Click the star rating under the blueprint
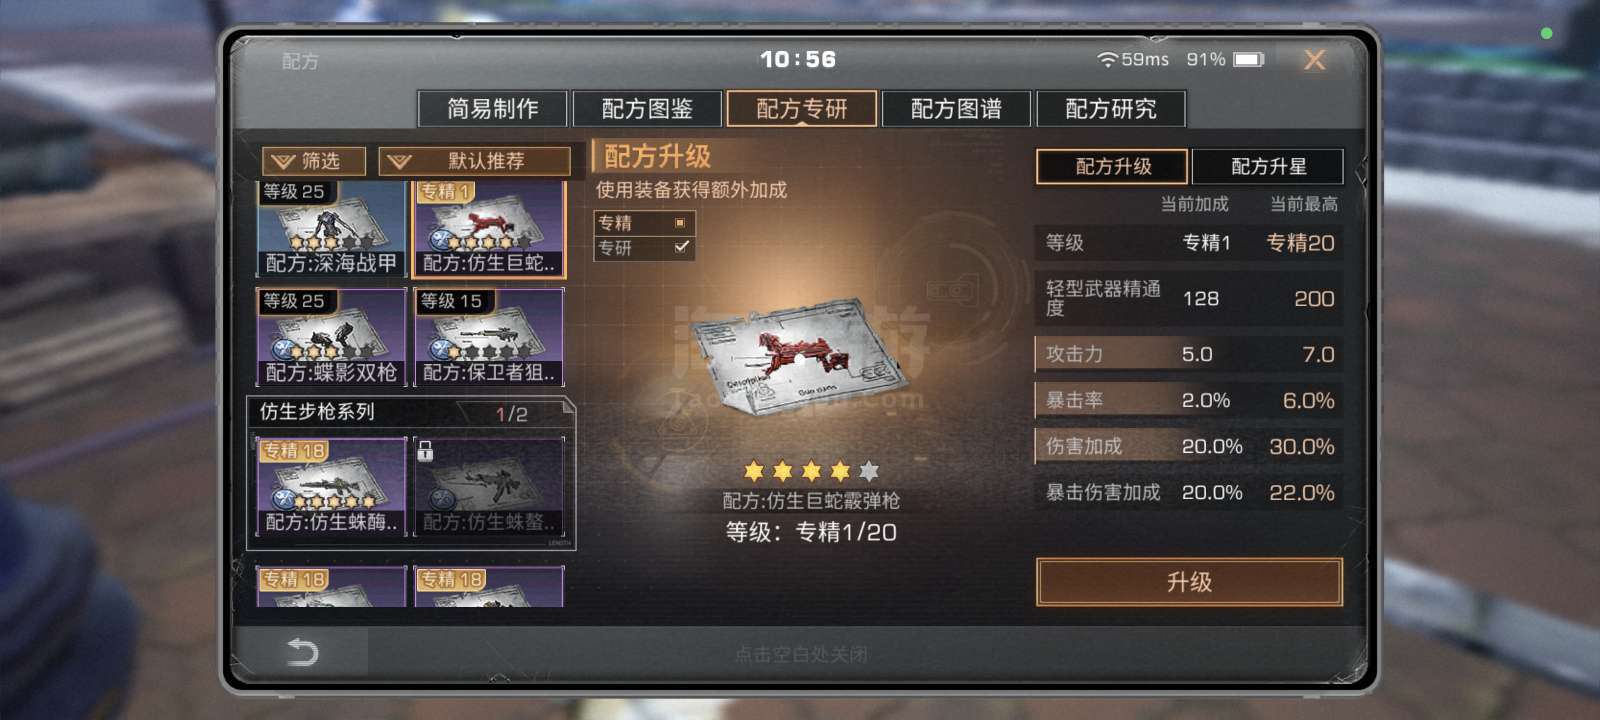This screenshot has height=720, width=1600. point(811,470)
